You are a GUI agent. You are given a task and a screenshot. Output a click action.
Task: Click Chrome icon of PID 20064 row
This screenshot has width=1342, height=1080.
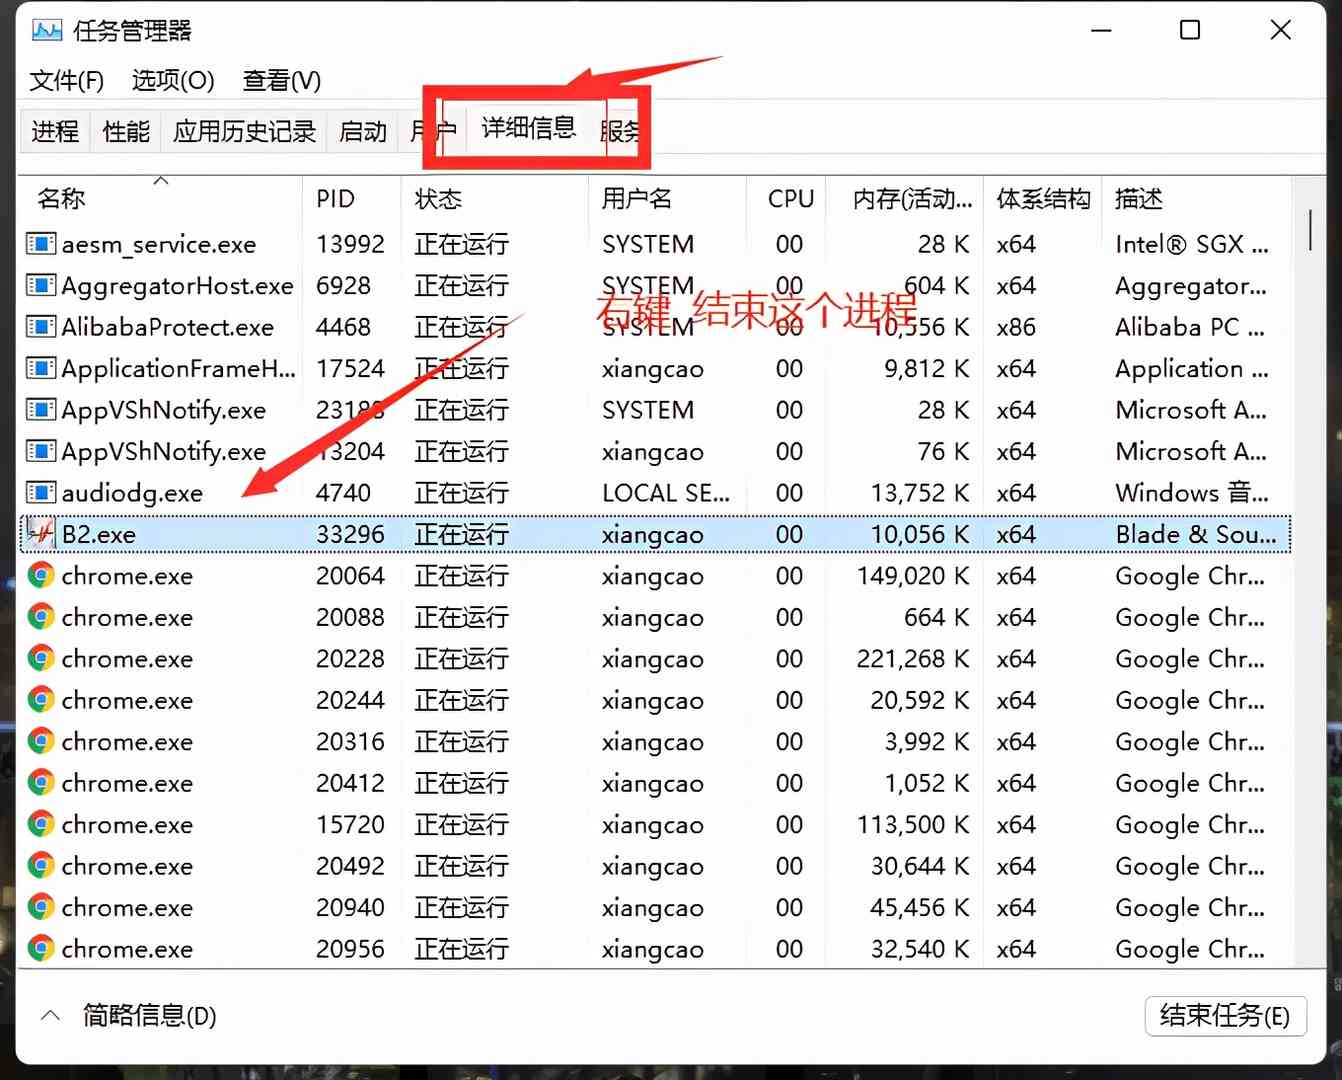pos(41,576)
